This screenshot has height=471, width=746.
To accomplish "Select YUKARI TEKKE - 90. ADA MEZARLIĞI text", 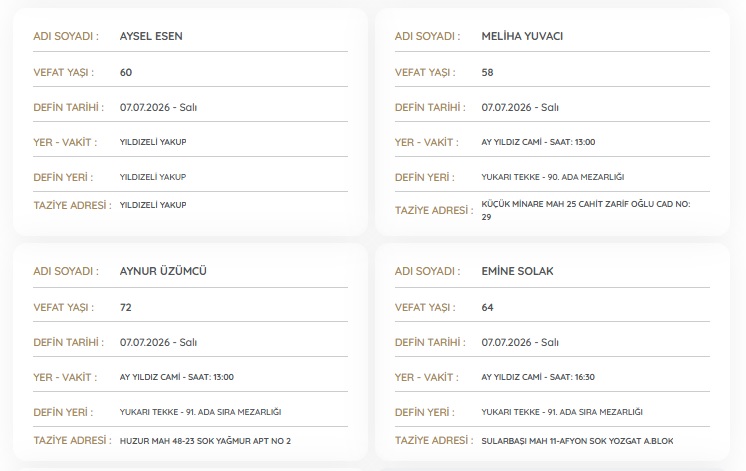I will click(x=552, y=177).
